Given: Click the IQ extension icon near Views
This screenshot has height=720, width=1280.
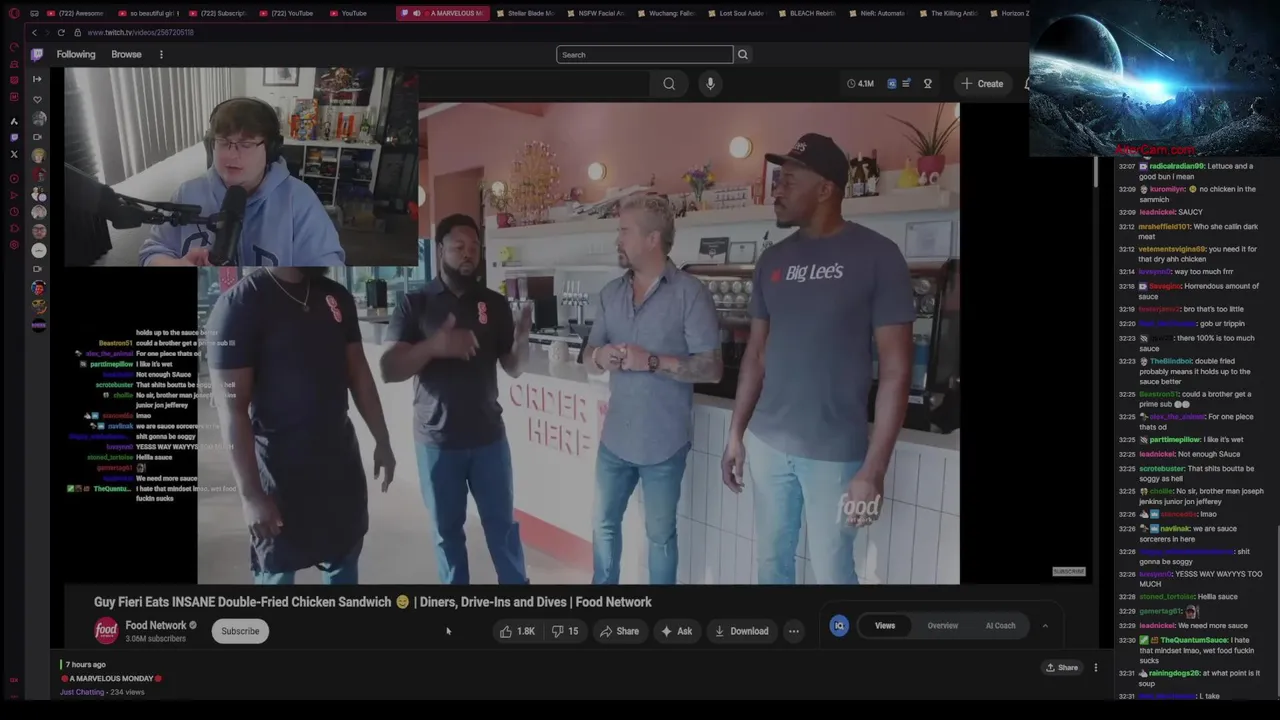Looking at the screenshot, I should click(839, 626).
